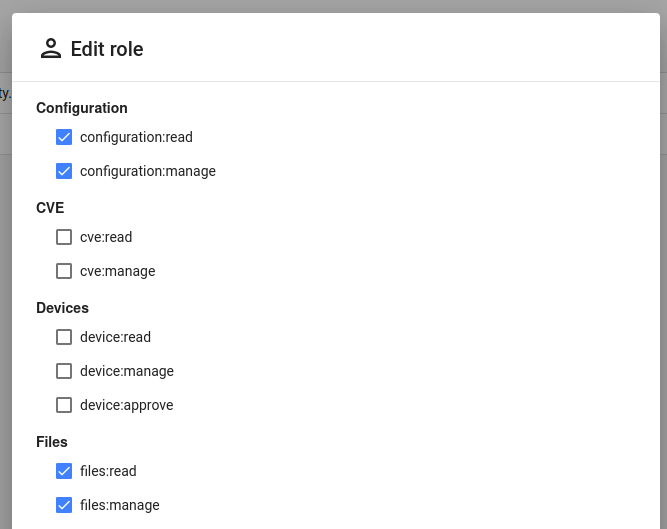Click the Configuration section heading
667x529 pixels.
pos(82,108)
